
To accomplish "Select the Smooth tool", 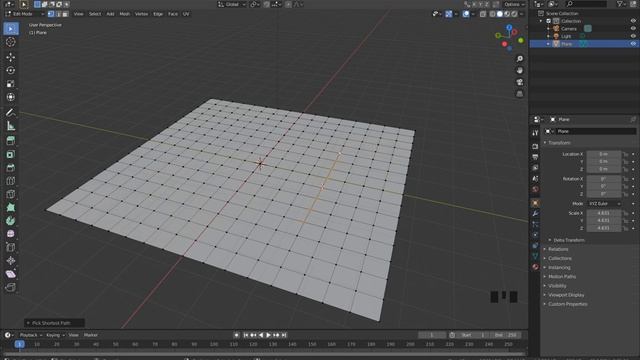I will tap(11, 234).
